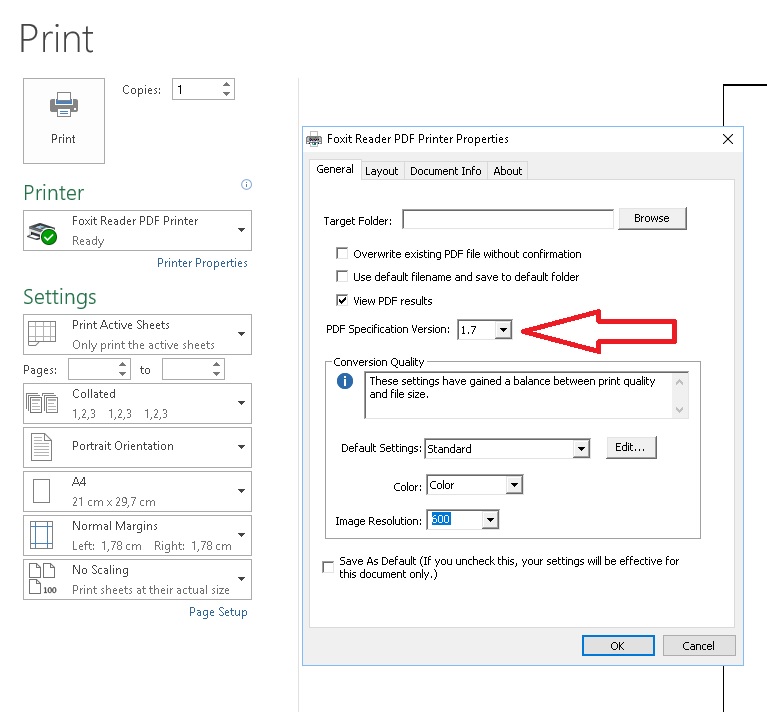767x712 pixels.
Task: Expand the Print Active Sheets dropdown
Action: click(x=137, y=334)
